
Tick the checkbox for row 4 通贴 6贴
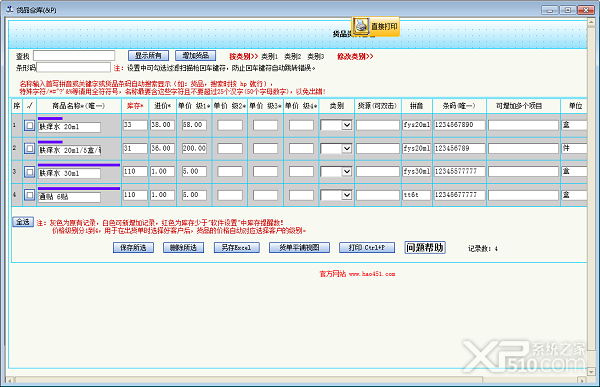coord(29,195)
